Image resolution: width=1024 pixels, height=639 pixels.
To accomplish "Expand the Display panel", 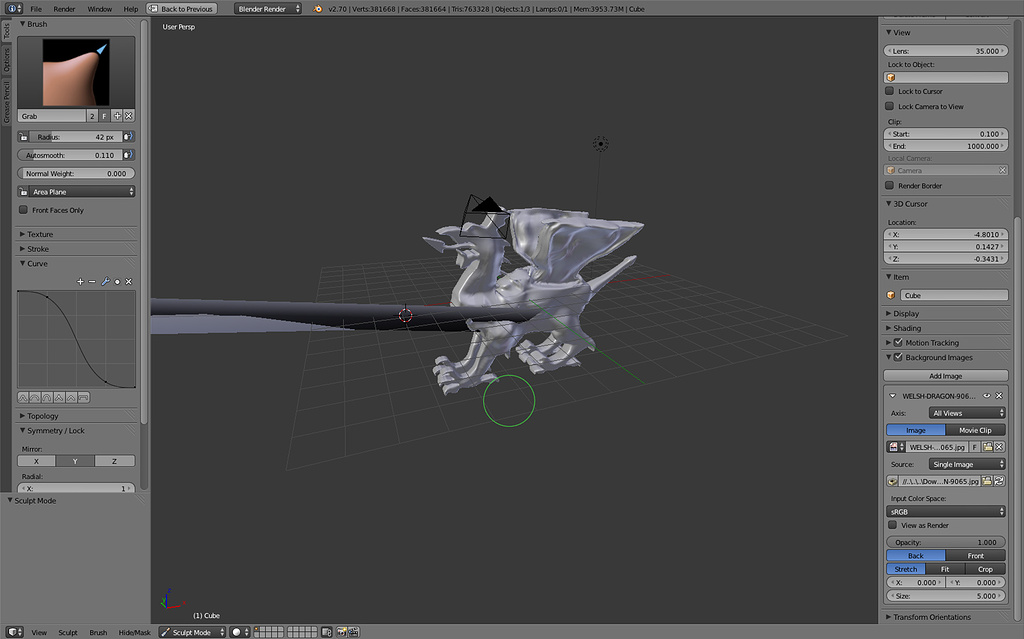I will pyautogui.click(x=903, y=314).
